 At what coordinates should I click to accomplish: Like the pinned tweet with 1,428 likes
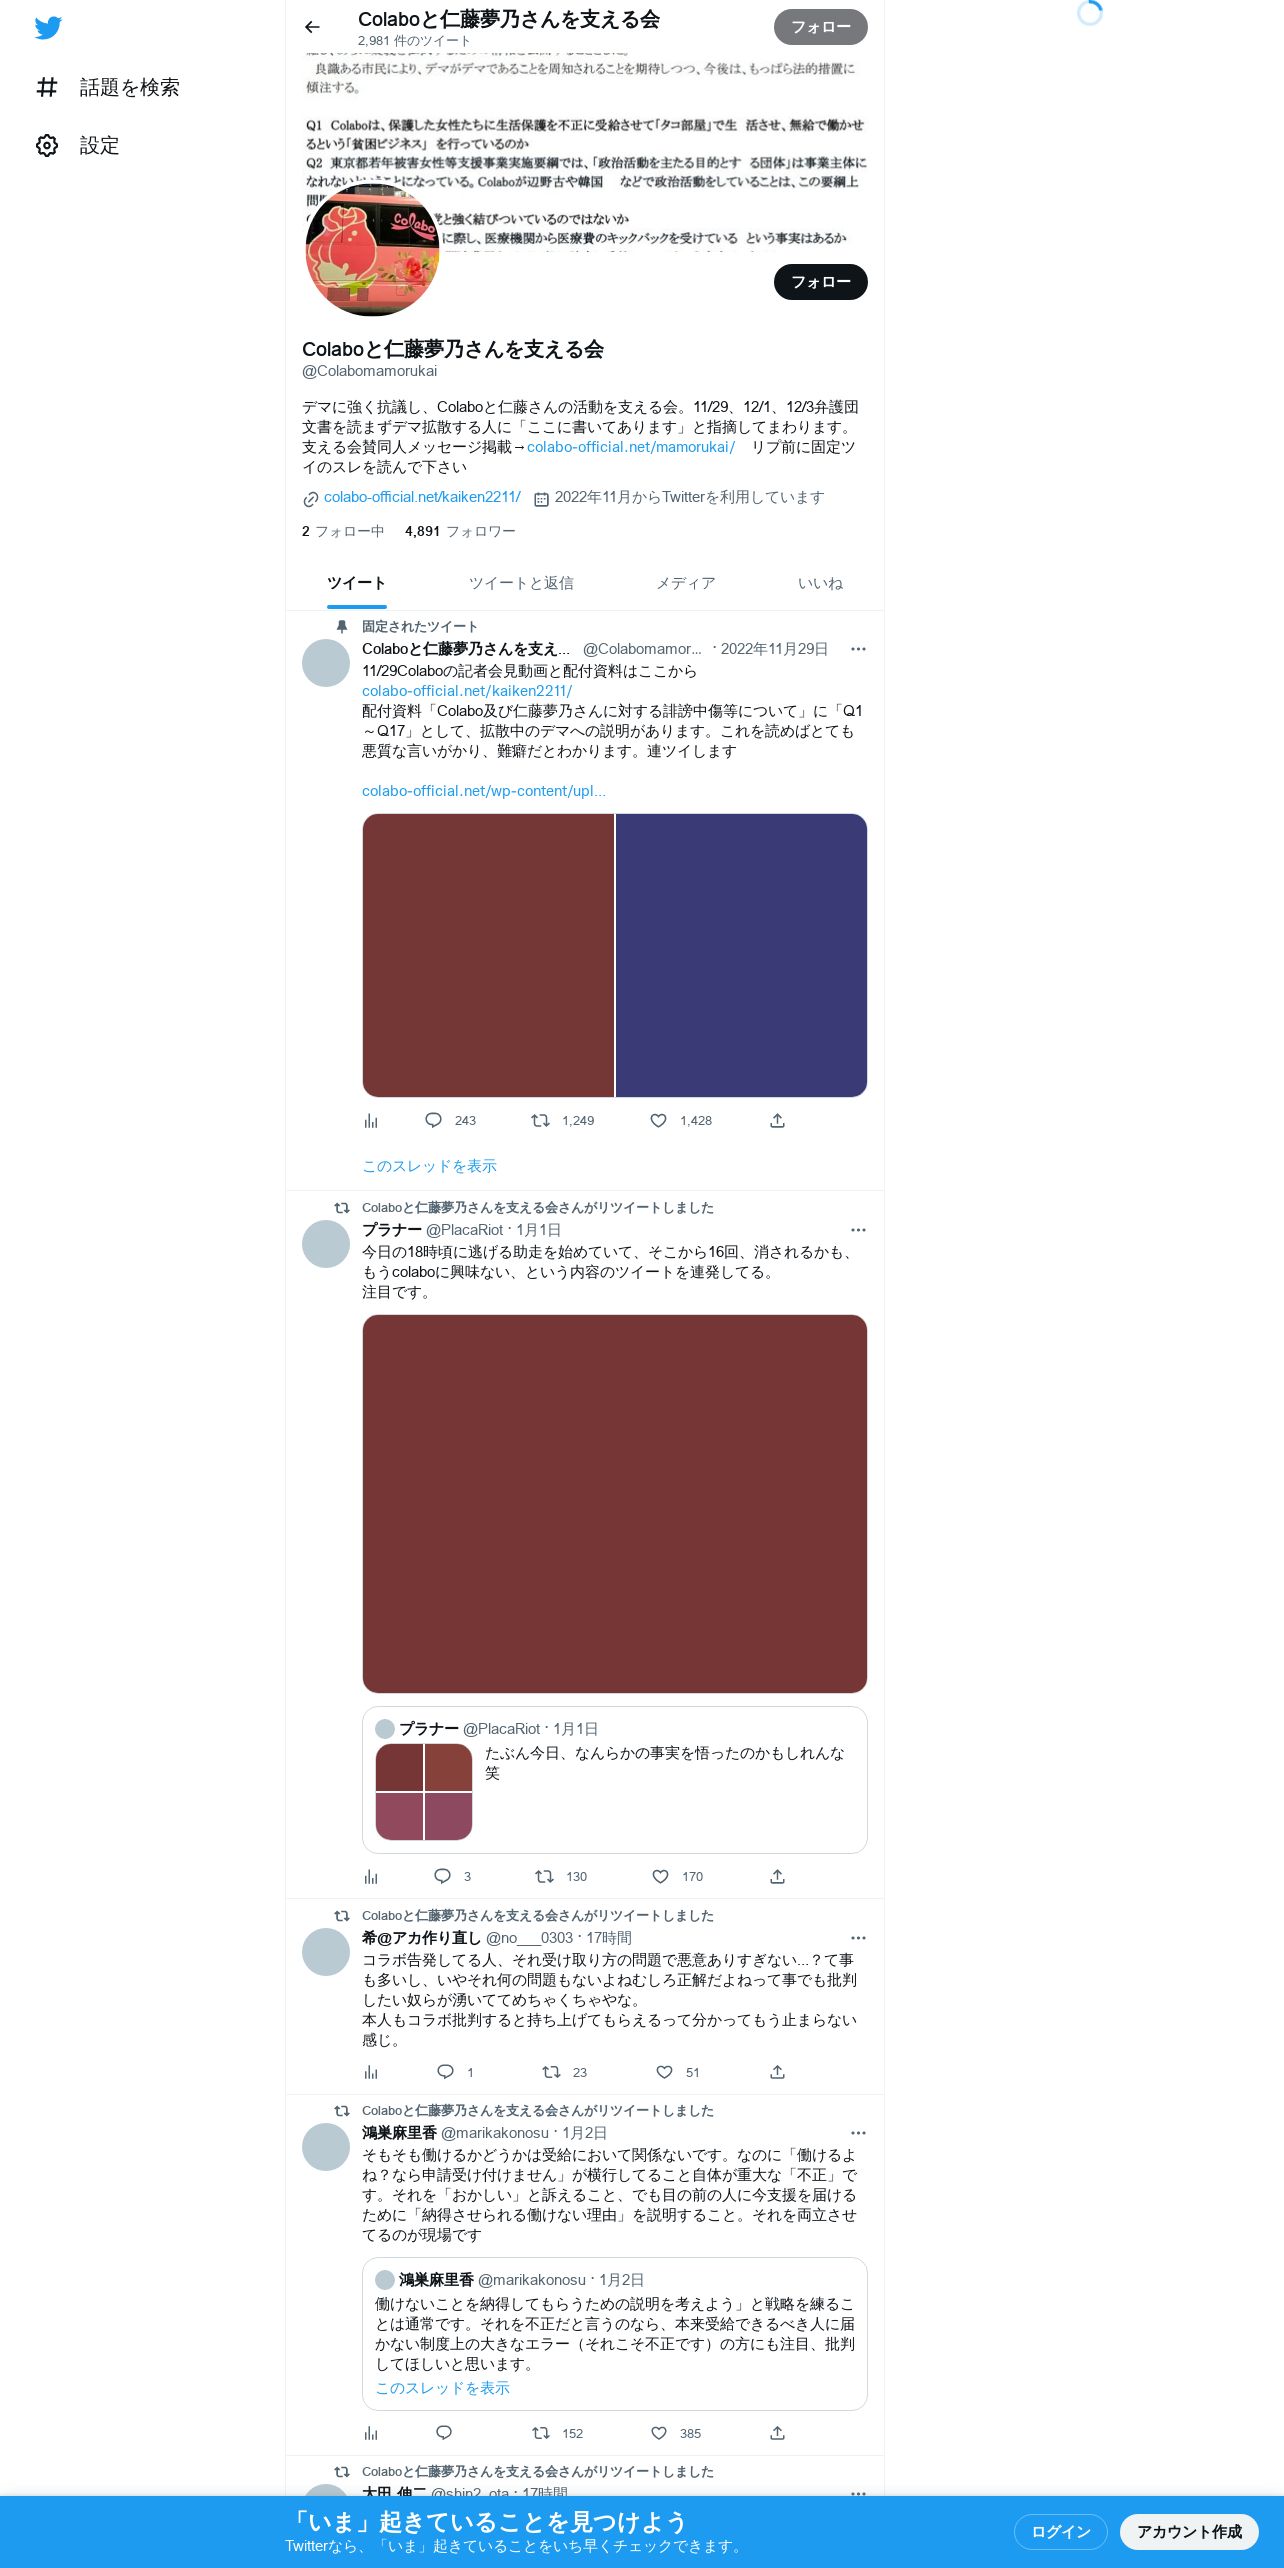click(658, 1120)
